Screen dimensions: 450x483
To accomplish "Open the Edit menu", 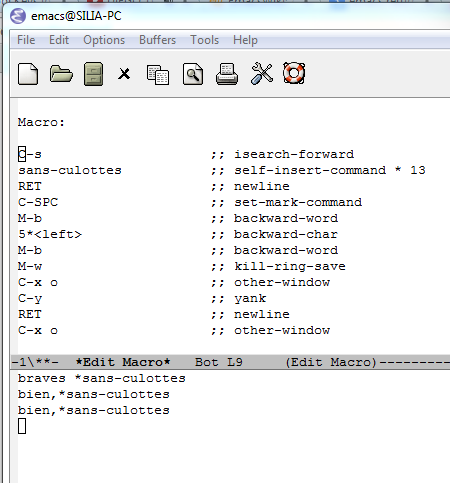I will tap(59, 40).
